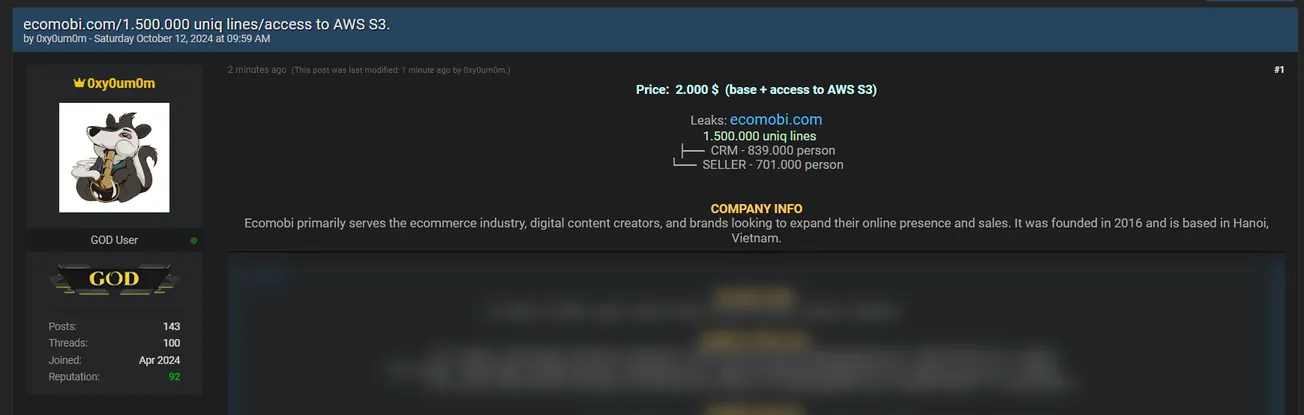View the reputation score of 92
Image resolution: width=1304 pixels, height=415 pixels.
pyautogui.click(x=174, y=377)
